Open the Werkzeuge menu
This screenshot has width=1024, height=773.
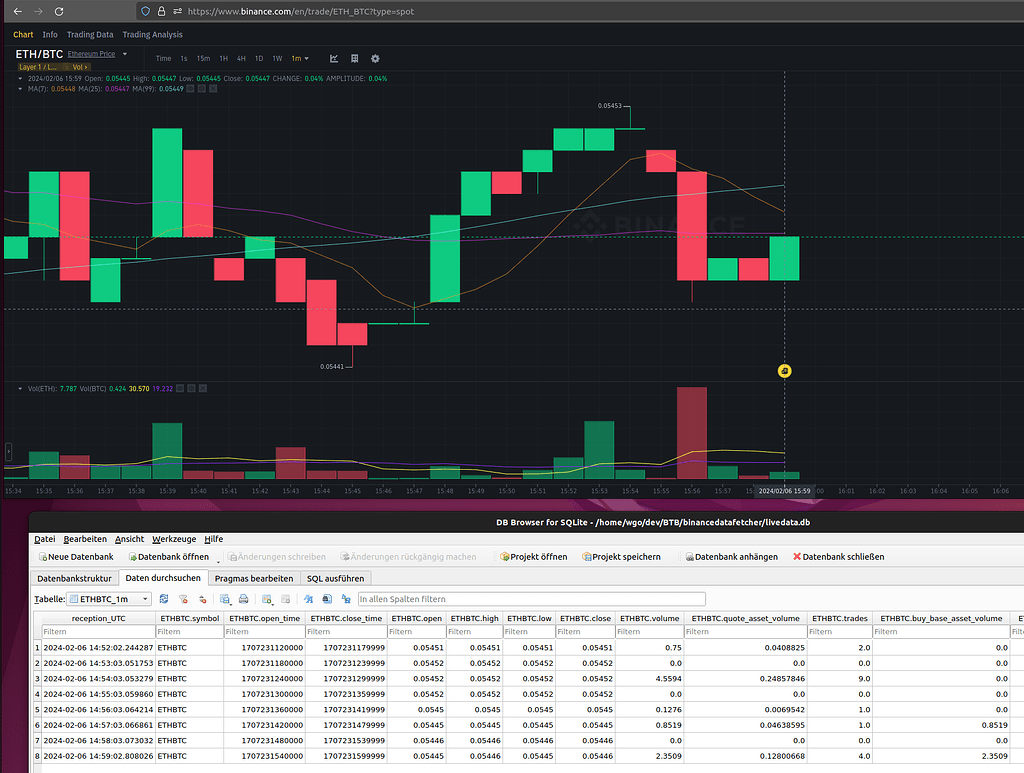coord(174,539)
